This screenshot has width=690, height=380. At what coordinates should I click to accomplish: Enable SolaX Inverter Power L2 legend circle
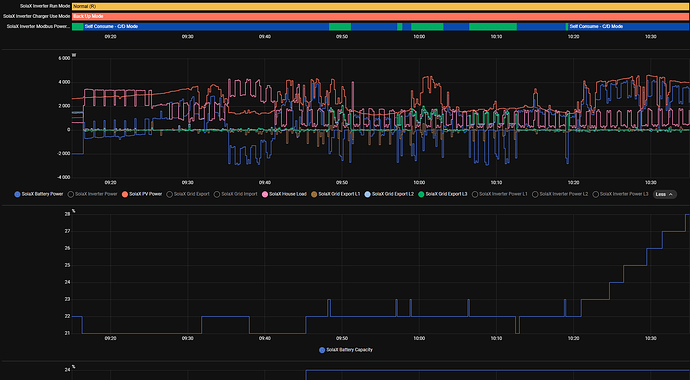point(535,194)
